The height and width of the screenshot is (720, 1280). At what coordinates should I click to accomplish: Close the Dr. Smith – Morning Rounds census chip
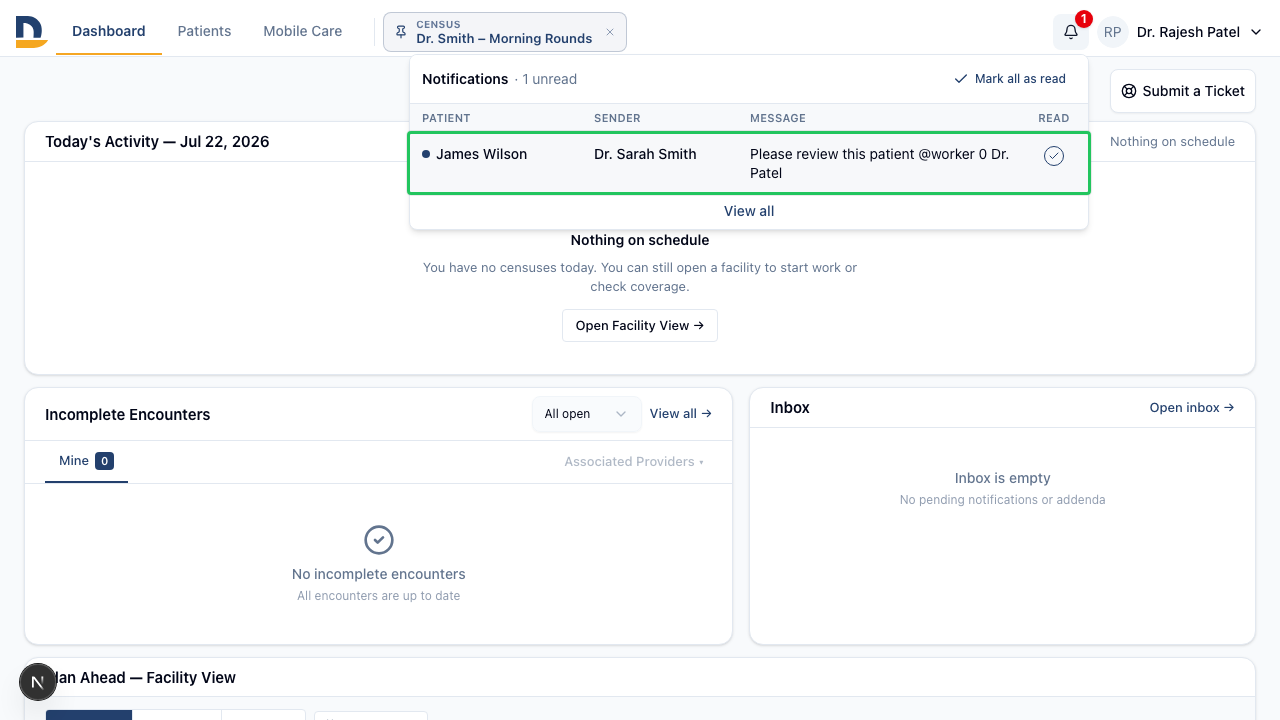pos(610,32)
